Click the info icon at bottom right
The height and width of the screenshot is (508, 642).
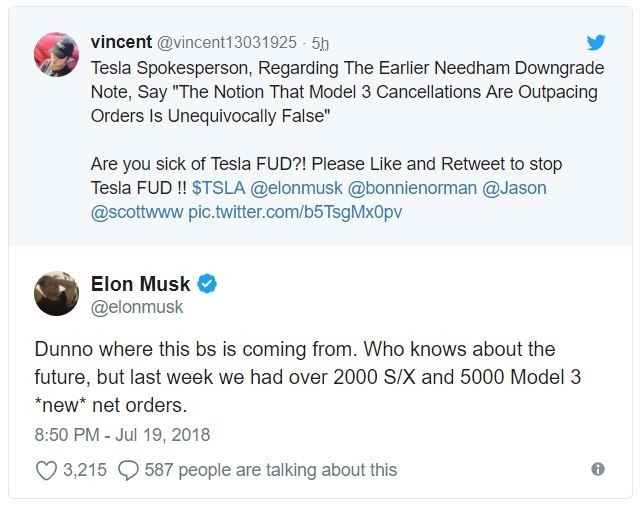598,469
